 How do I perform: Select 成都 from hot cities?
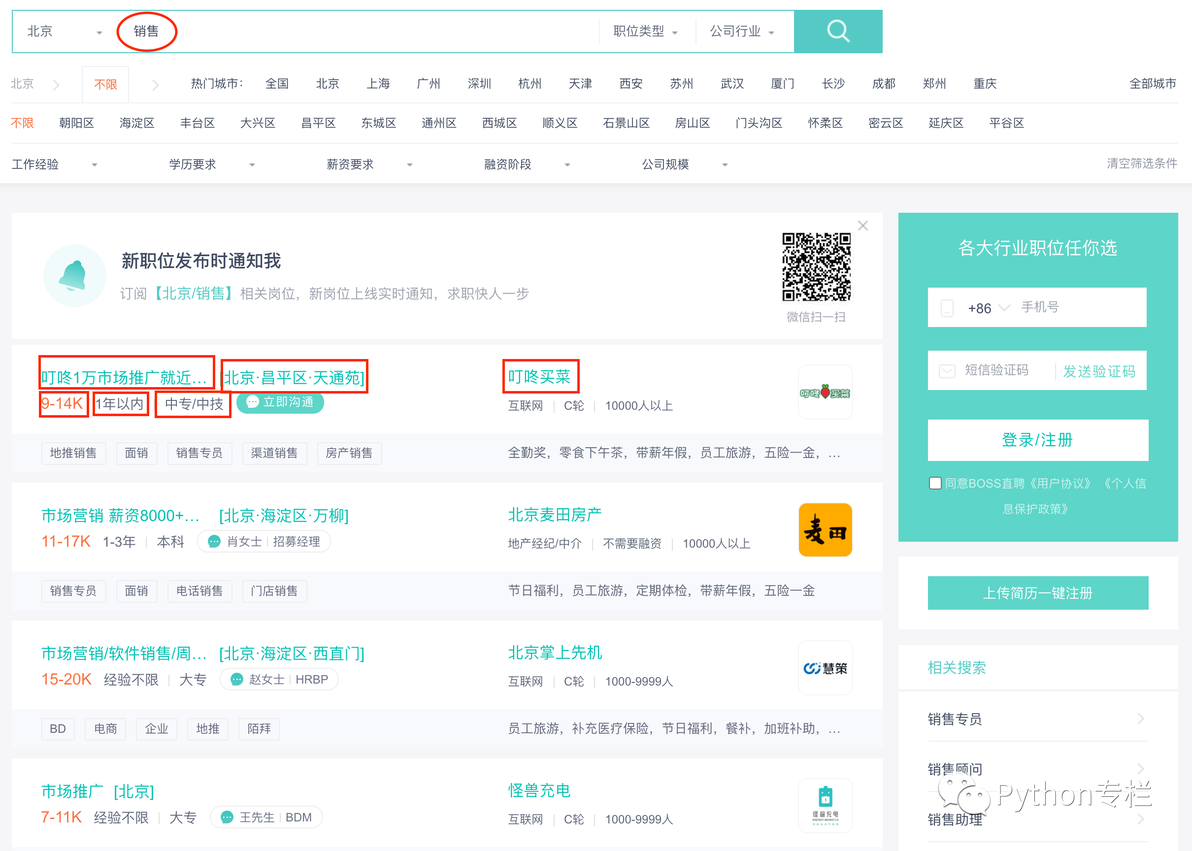point(883,84)
